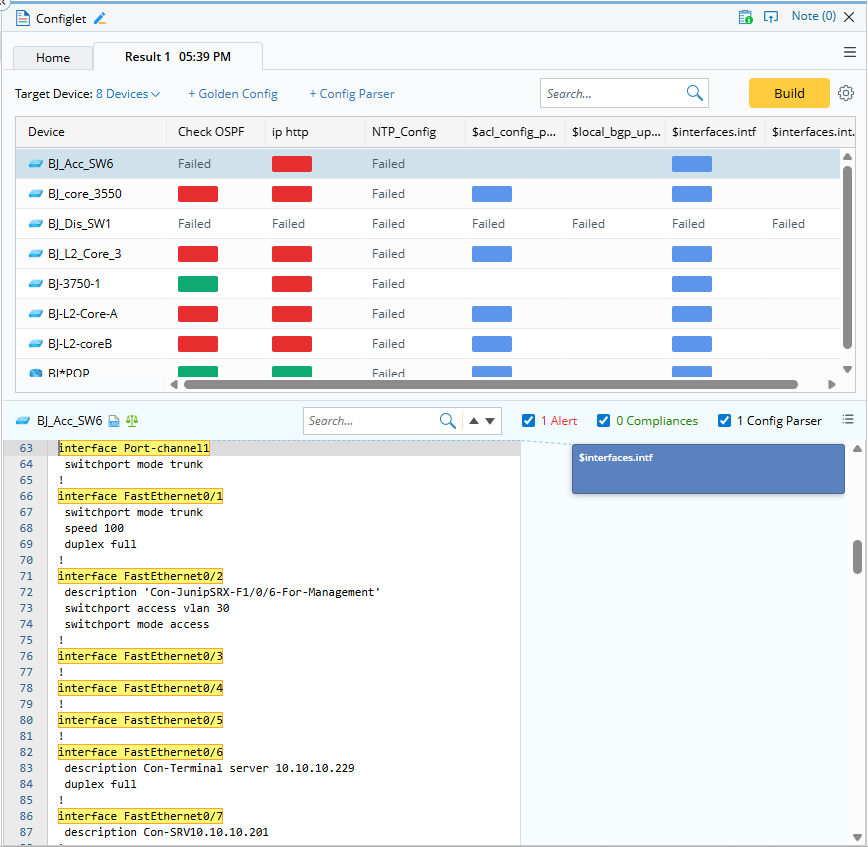The height and width of the screenshot is (847, 868).
Task: Disable the 1 Config Parser checkbox
Action: pos(724,421)
